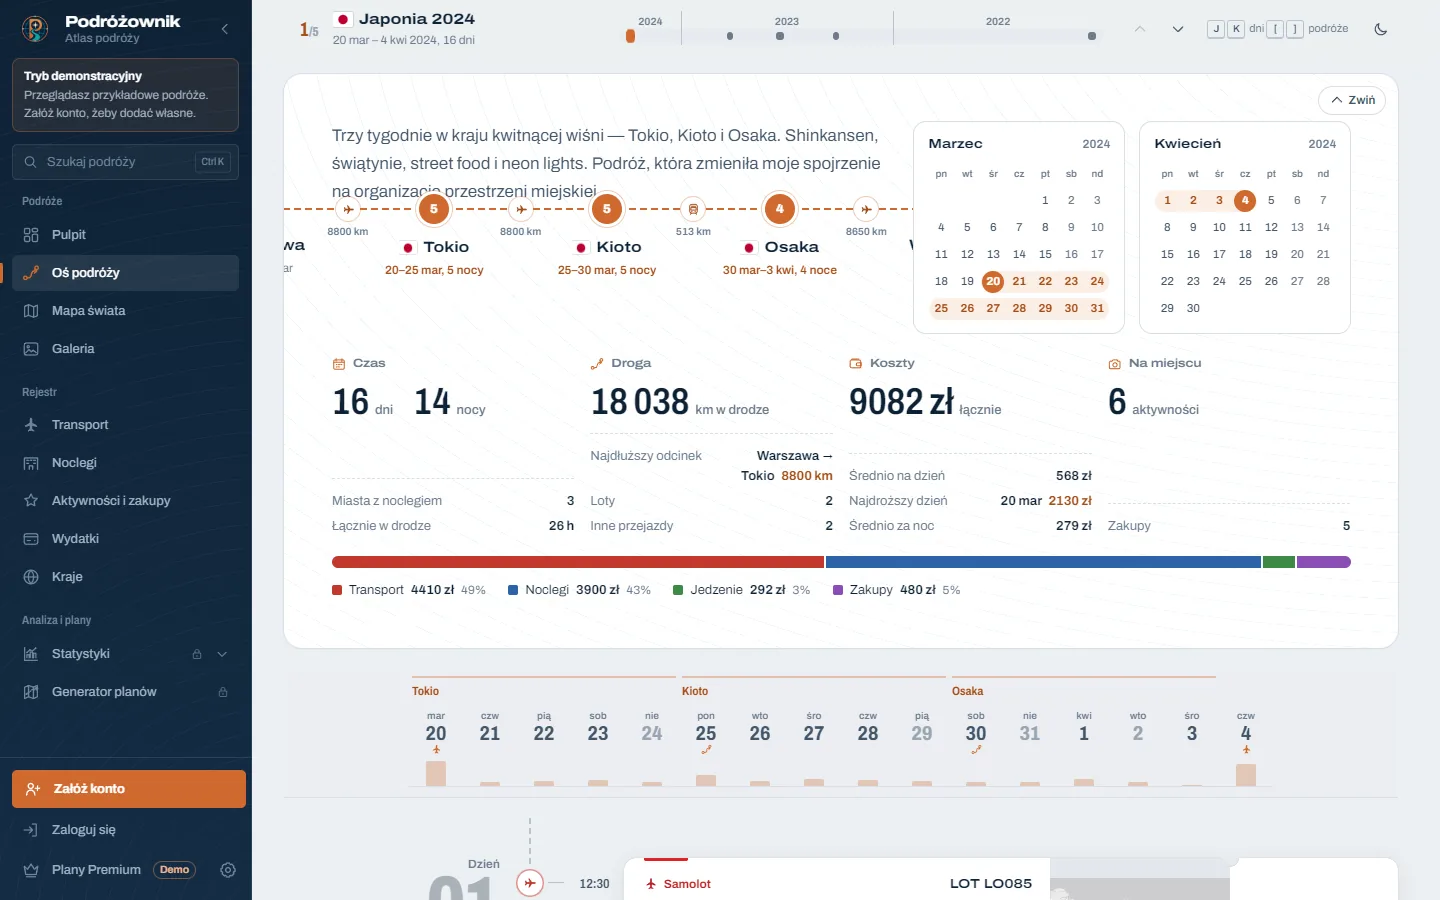
Task: Collapse the trip summary with Zwiń
Action: coord(1352,100)
